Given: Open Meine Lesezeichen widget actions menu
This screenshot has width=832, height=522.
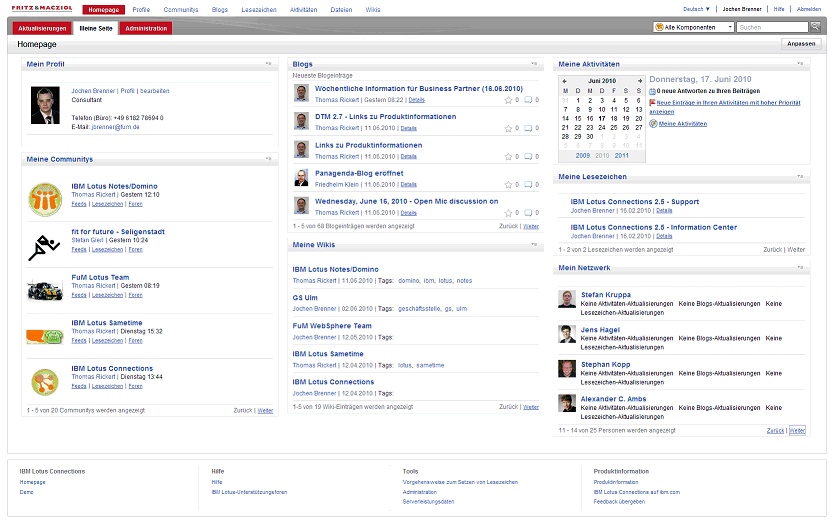Looking at the screenshot, I should point(800,176).
